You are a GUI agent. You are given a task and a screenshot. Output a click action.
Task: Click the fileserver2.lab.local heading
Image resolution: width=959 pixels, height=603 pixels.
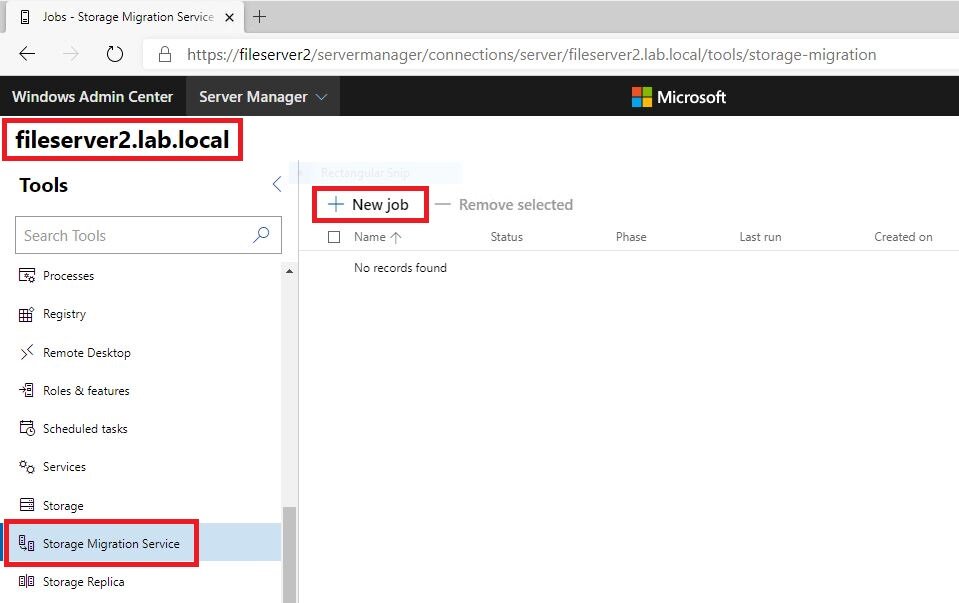(x=122, y=139)
